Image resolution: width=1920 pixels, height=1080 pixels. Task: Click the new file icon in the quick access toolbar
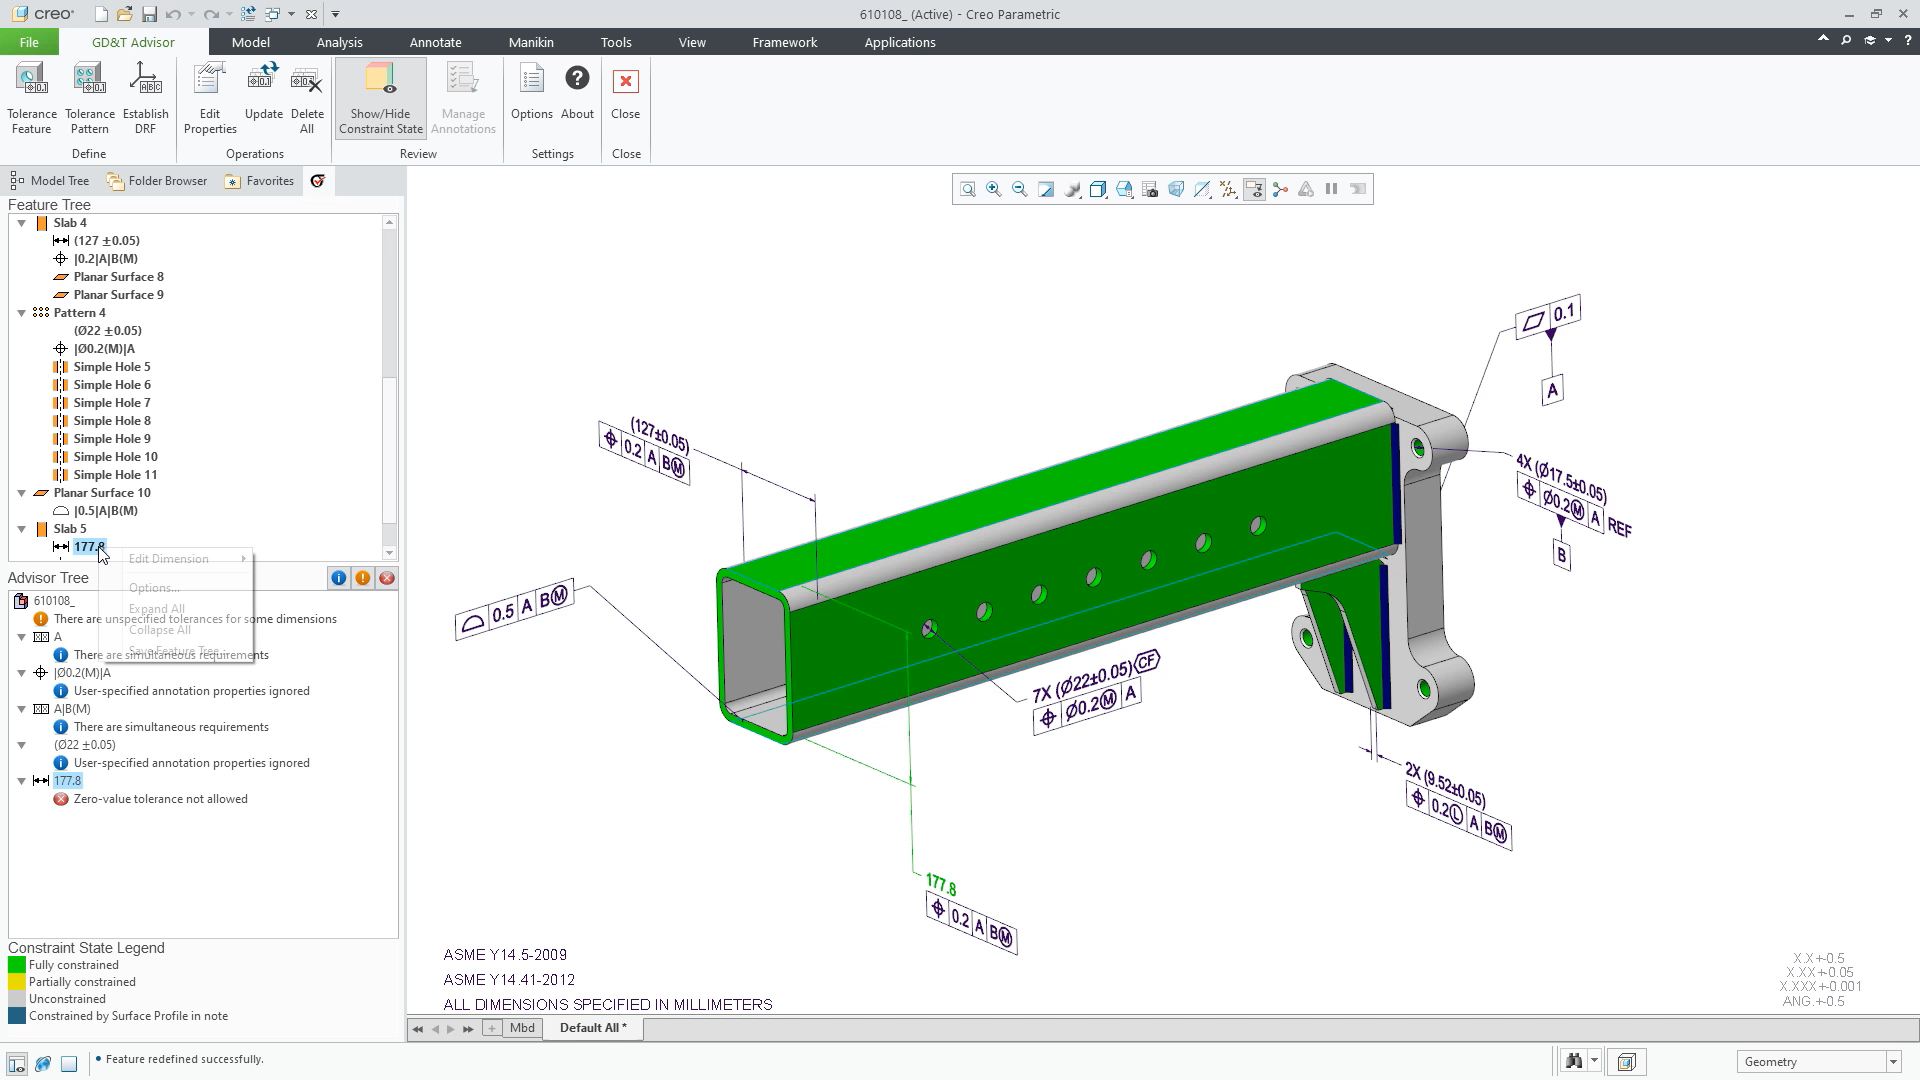pyautogui.click(x=101, y=14)
